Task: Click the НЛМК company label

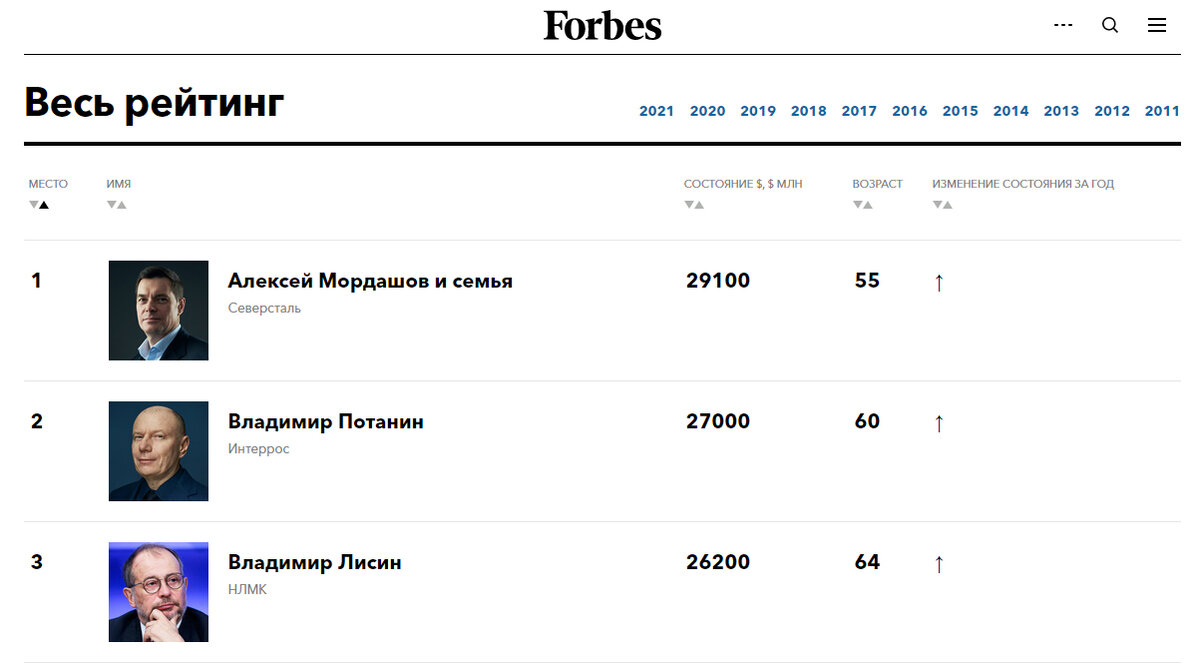Action: 247,590
